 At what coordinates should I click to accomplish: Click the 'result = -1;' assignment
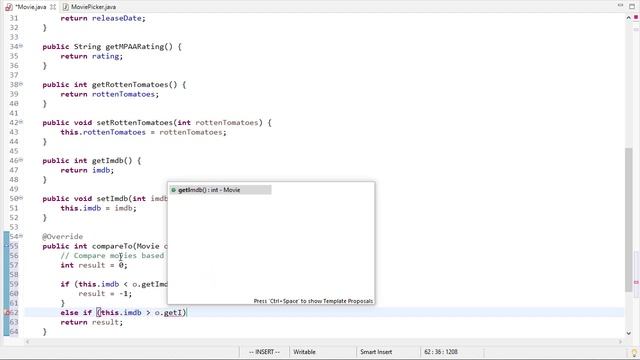pos(105,293)
